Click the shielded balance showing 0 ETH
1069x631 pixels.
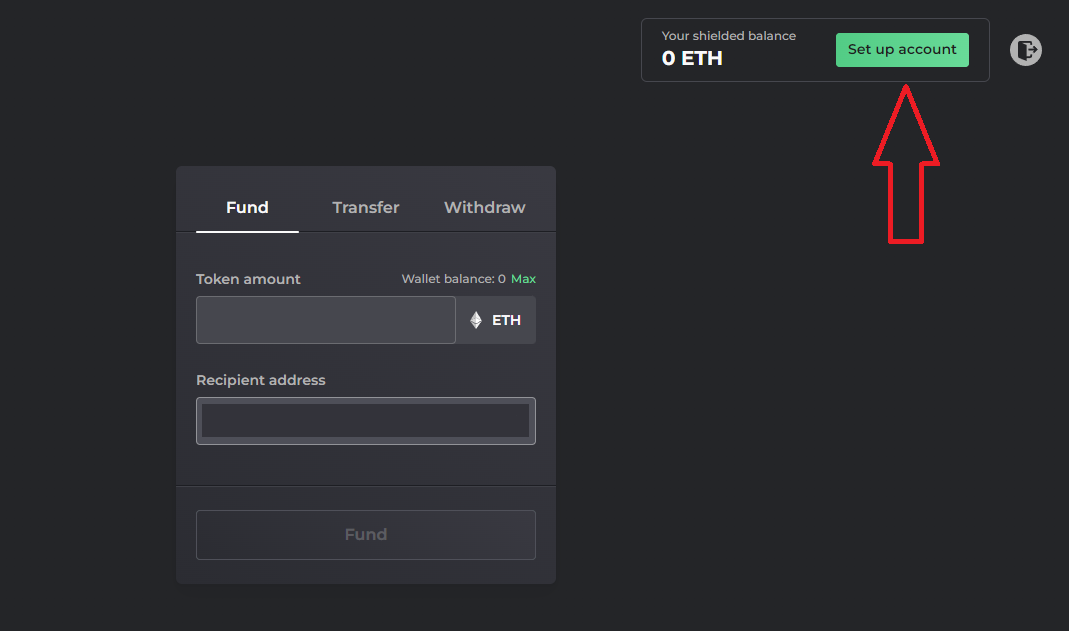pos(691,58)
